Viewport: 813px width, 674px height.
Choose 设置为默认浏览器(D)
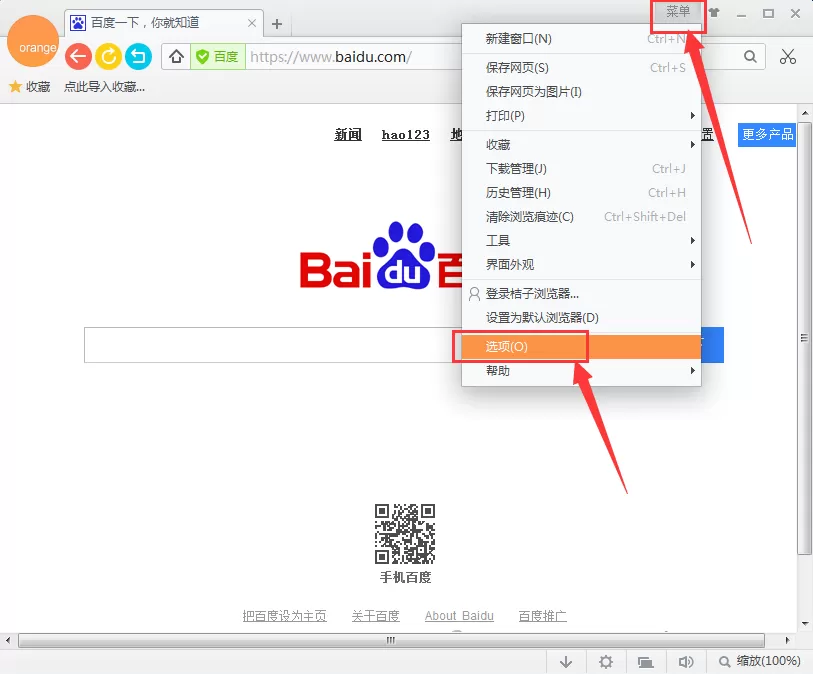pyautogui.click(x=581, y=318)
